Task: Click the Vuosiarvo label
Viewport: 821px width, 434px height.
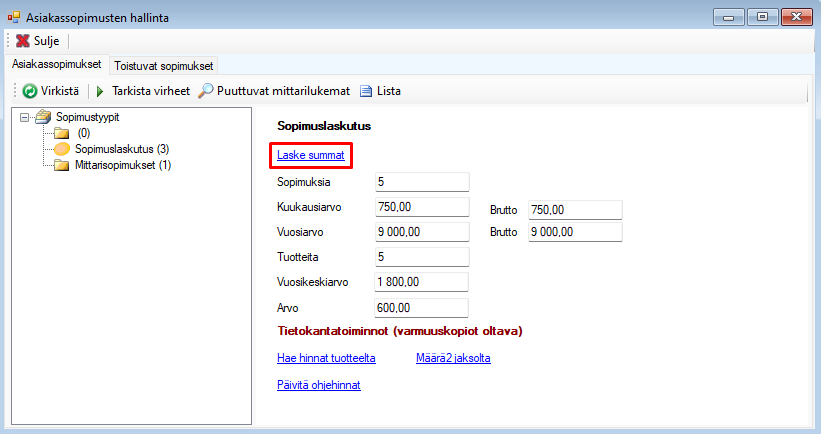Action: (x=300, y=232)
